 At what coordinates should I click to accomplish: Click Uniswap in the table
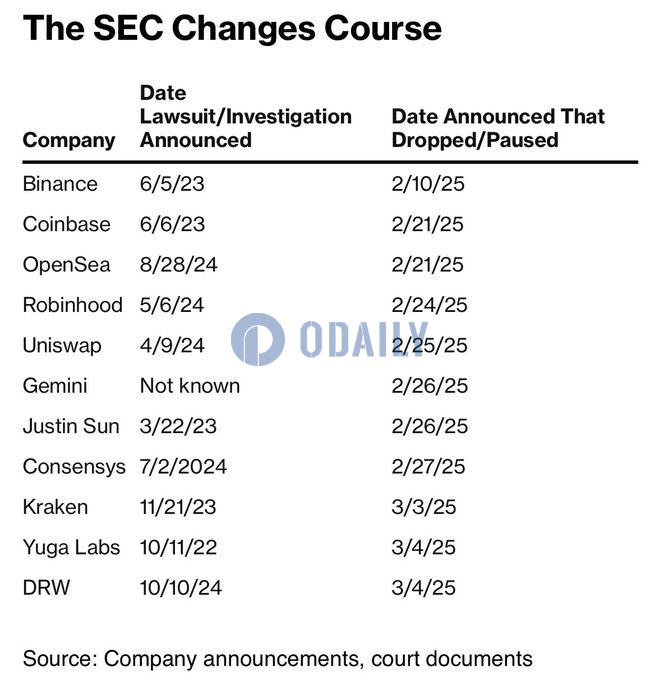click(62, 346)
